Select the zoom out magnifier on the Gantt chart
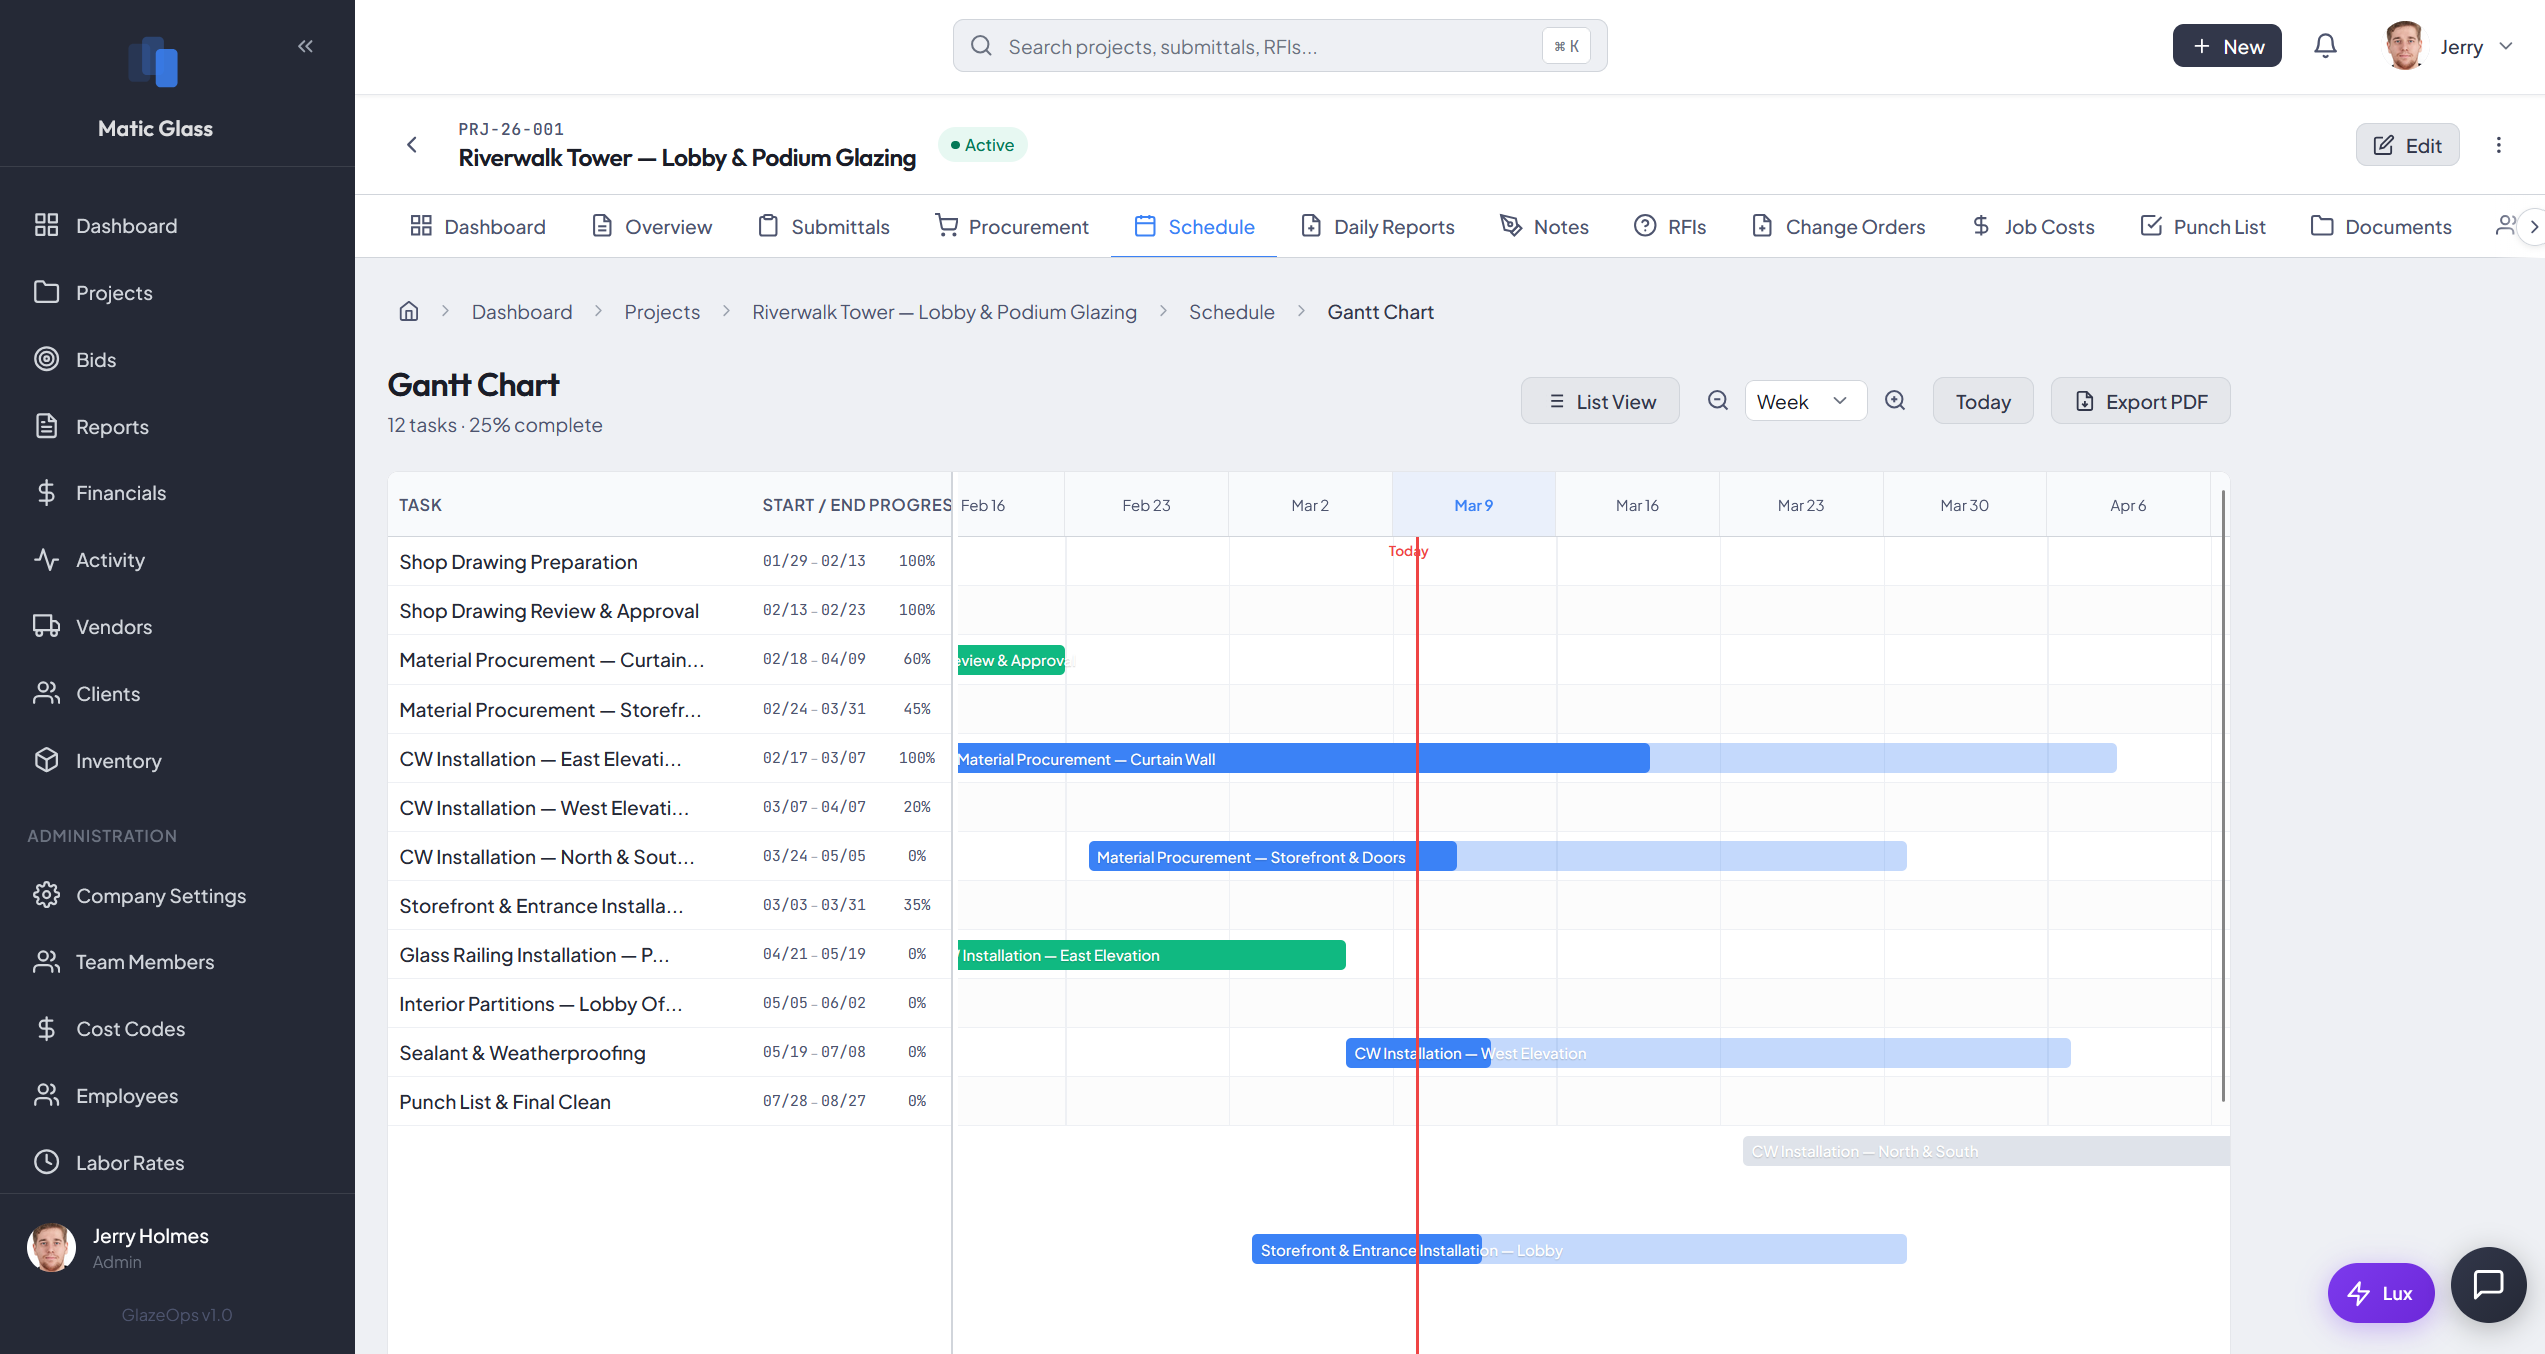Screen dimensions: 2545x1354 (1718, 400)
